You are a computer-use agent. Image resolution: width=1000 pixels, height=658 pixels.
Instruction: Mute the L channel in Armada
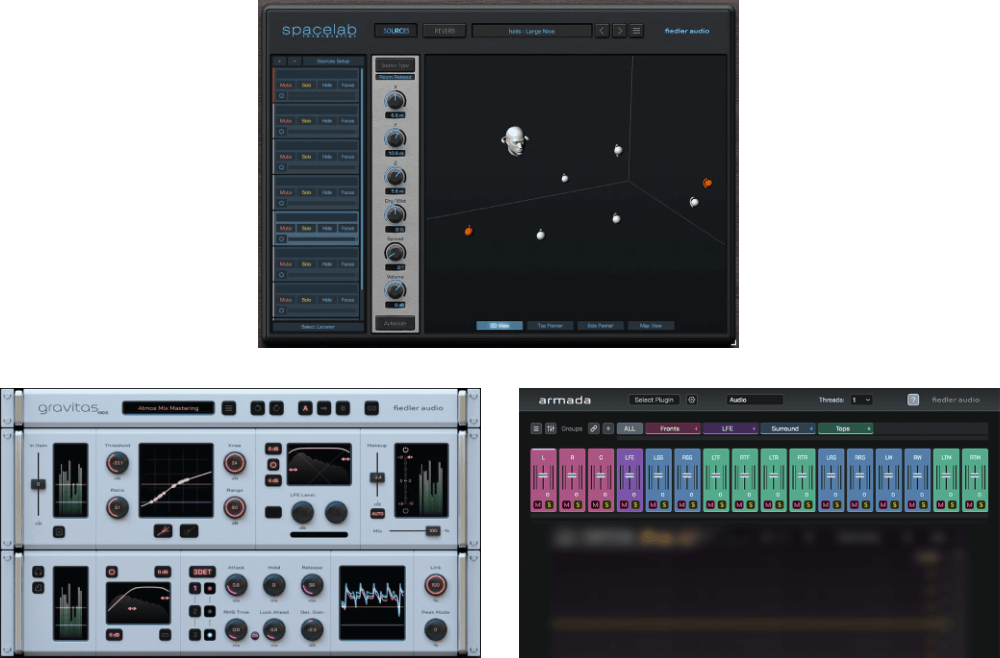[x=537, y=505]
